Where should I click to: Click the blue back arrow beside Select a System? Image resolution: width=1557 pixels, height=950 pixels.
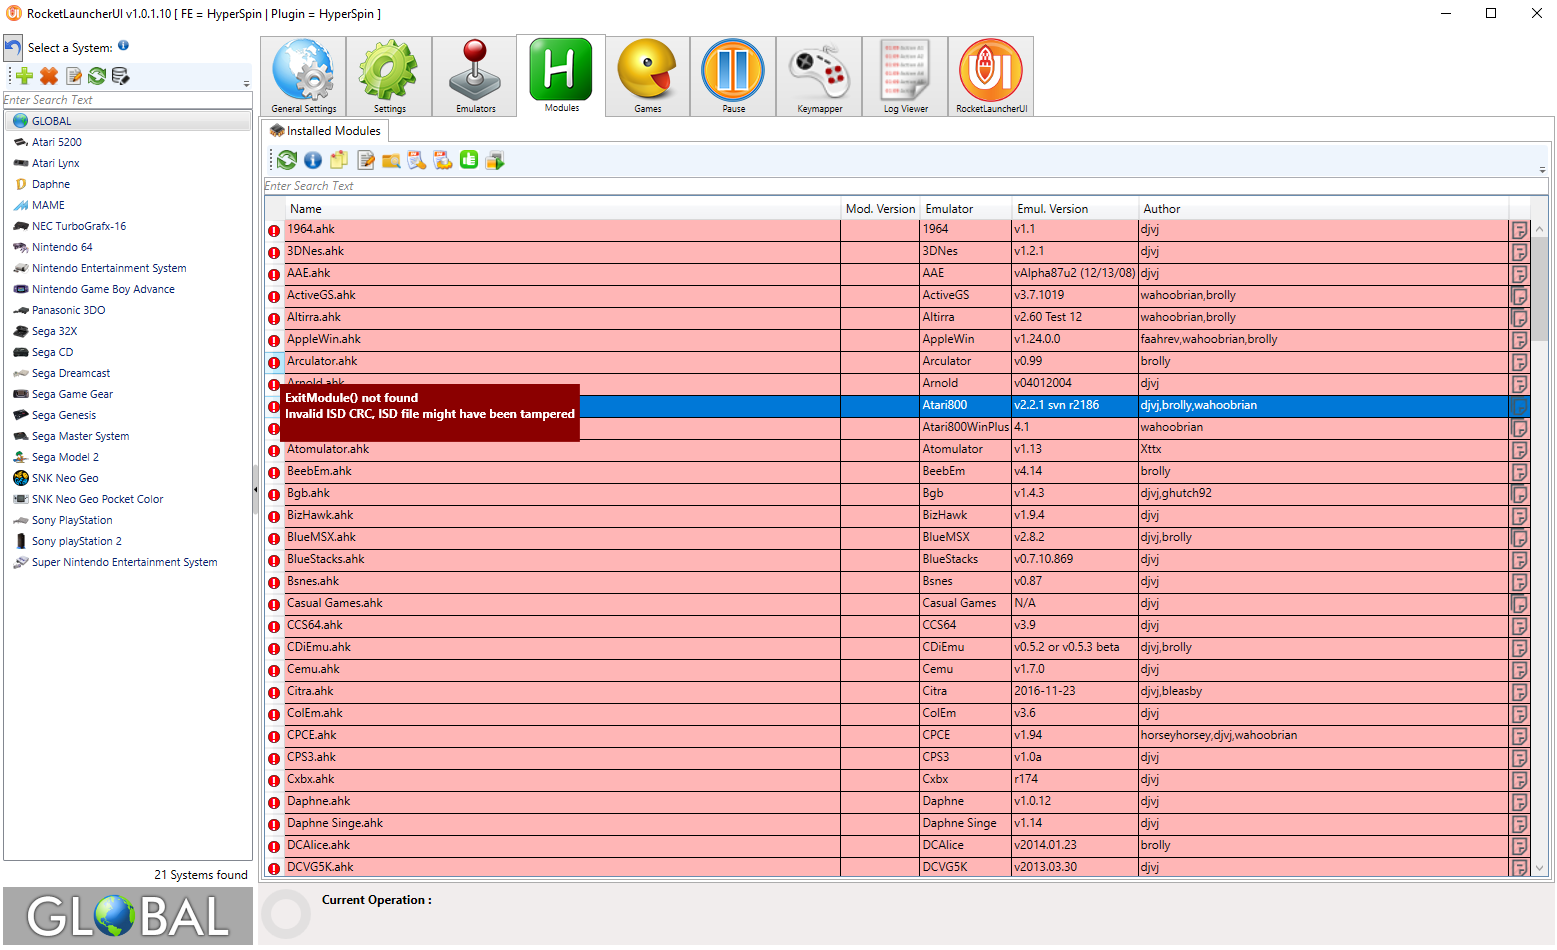pos(13,48)
